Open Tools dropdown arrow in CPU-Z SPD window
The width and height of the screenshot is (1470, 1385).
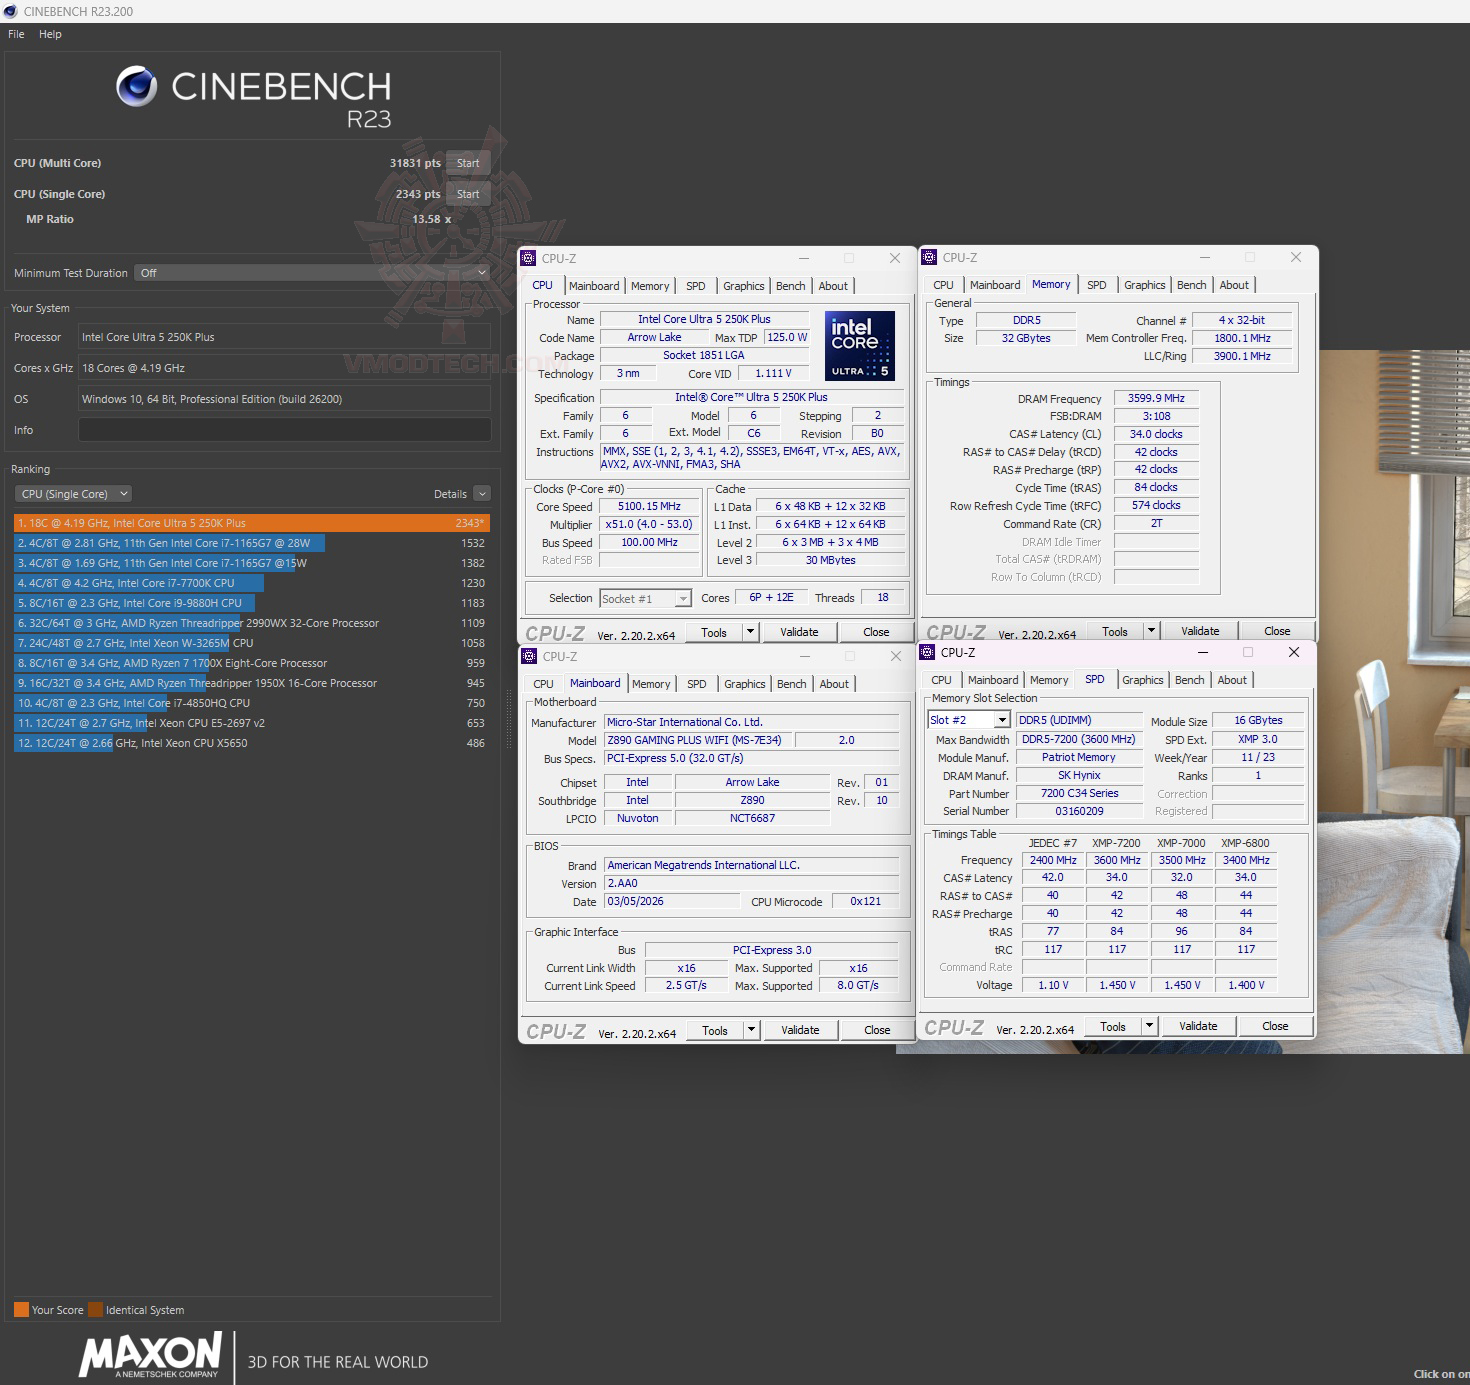click(x=1149, y=1026)
